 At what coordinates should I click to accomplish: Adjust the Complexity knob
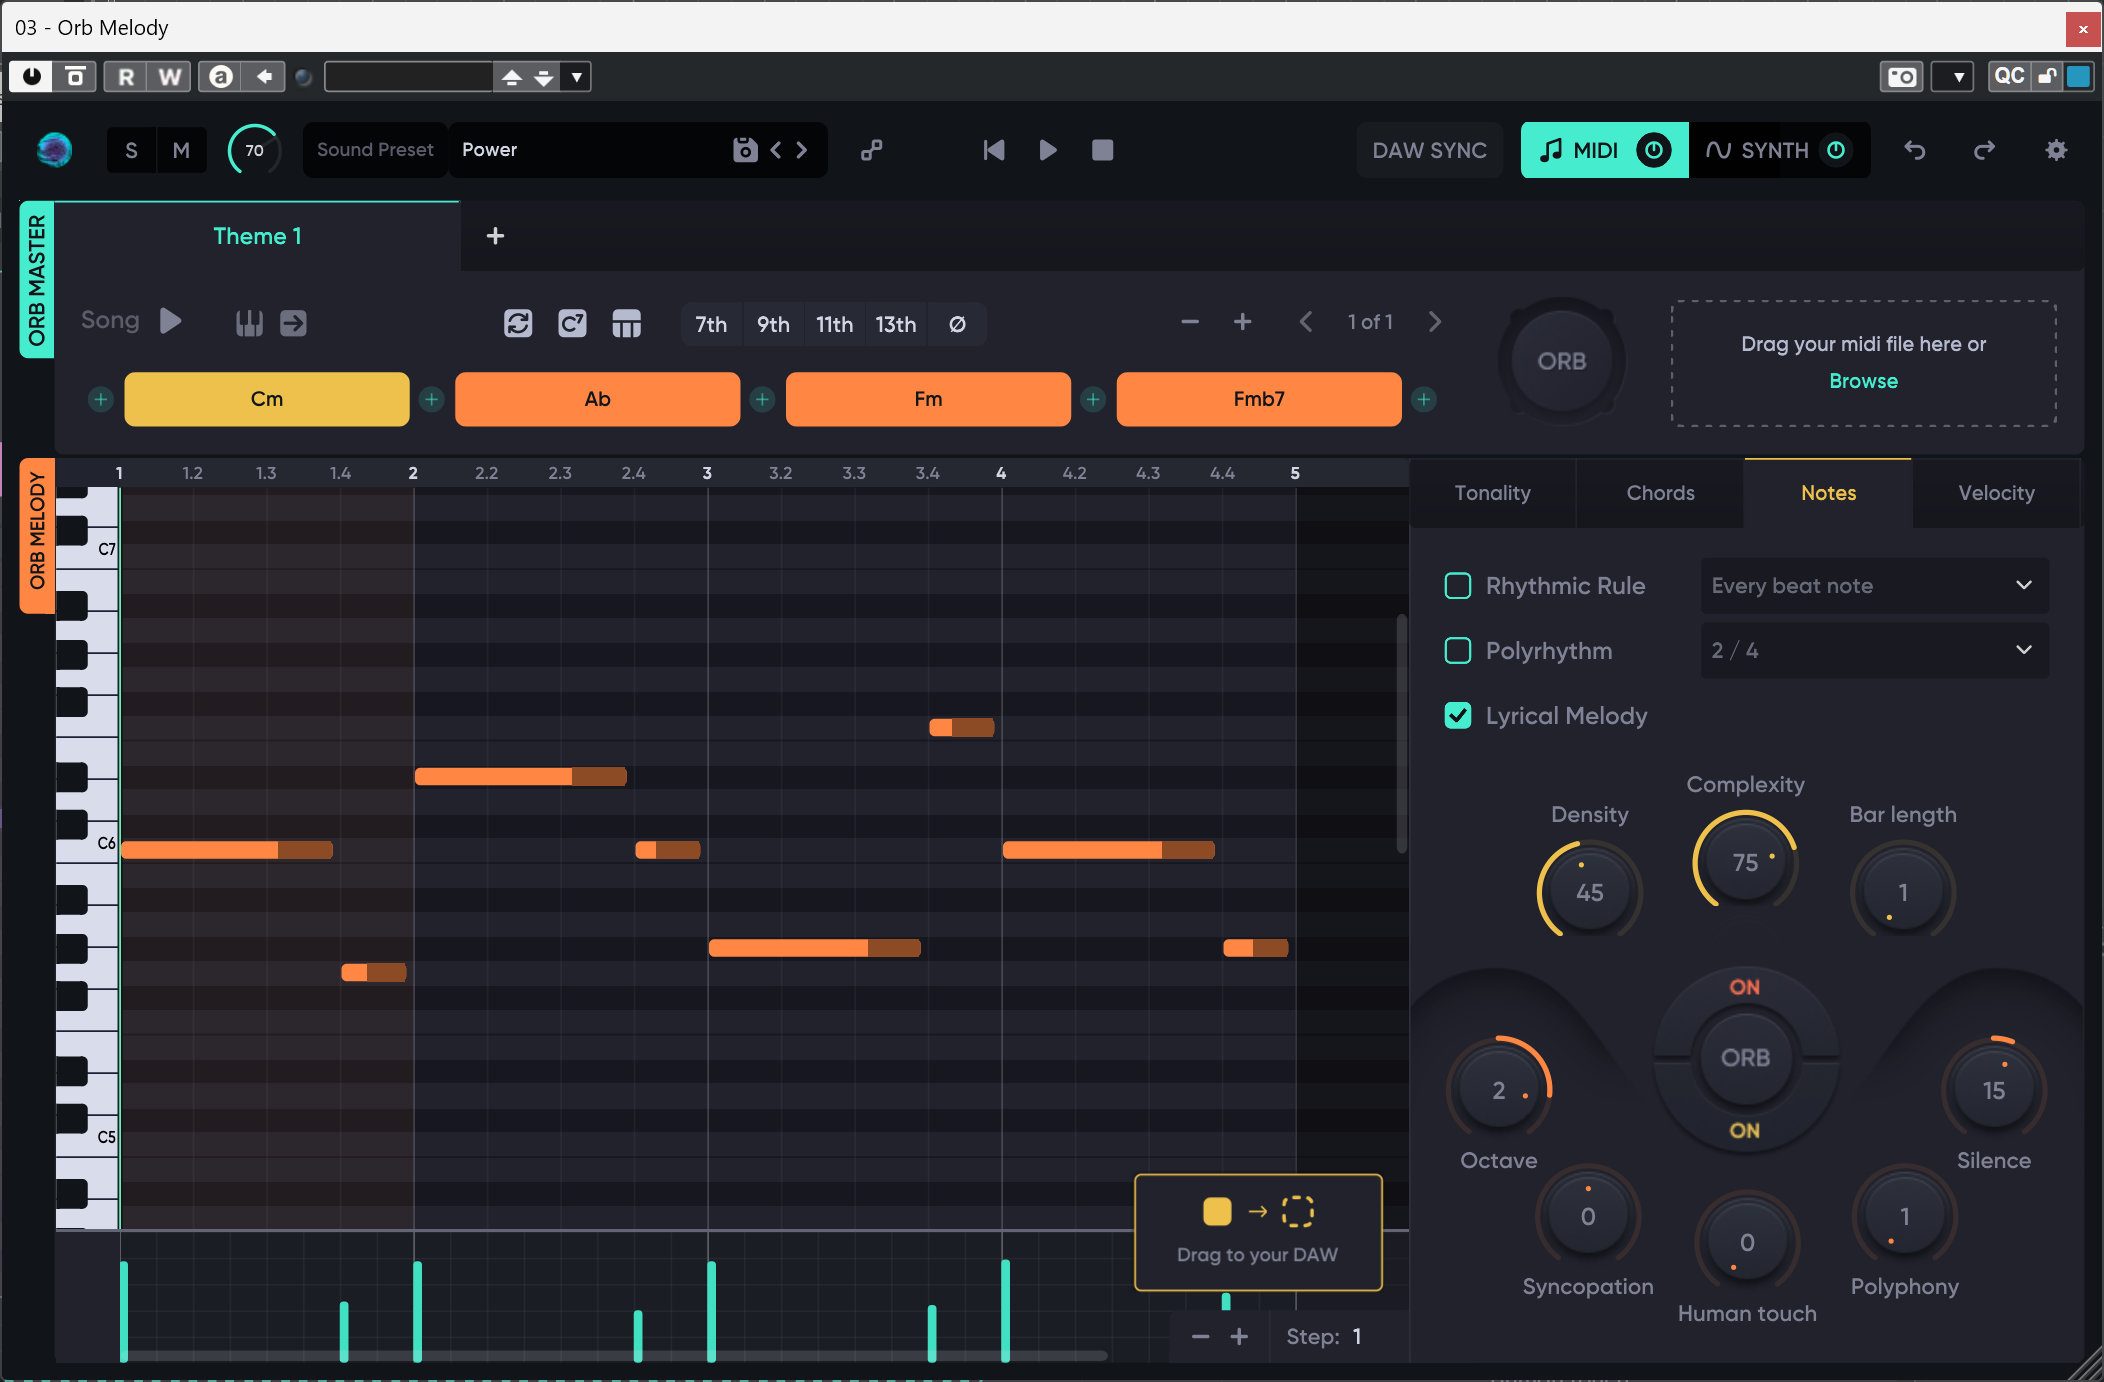tap(1744, 861)
